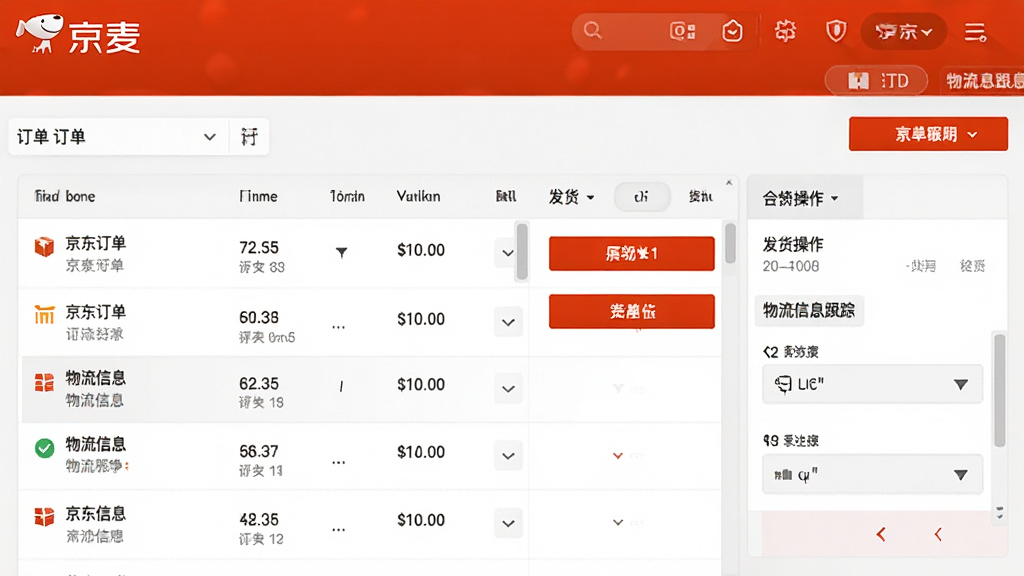This screenshot has width=1024, height=576.
Task: Open the settings gear icon in header
Action: tap(785, 31)
